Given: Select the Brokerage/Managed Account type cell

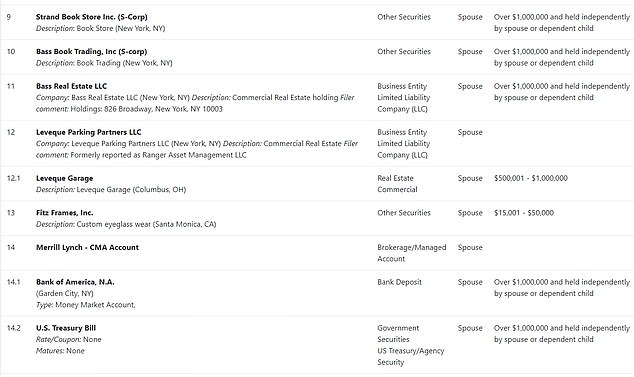Looking at the screenshot, I should (412, 253).
